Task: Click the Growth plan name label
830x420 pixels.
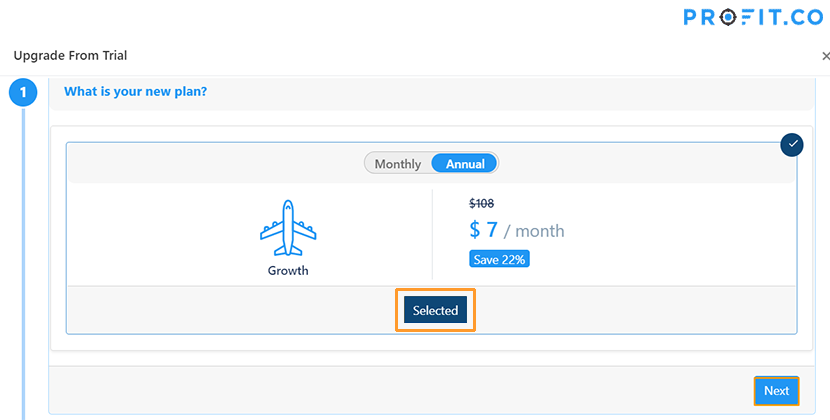Action: point(288,271)
